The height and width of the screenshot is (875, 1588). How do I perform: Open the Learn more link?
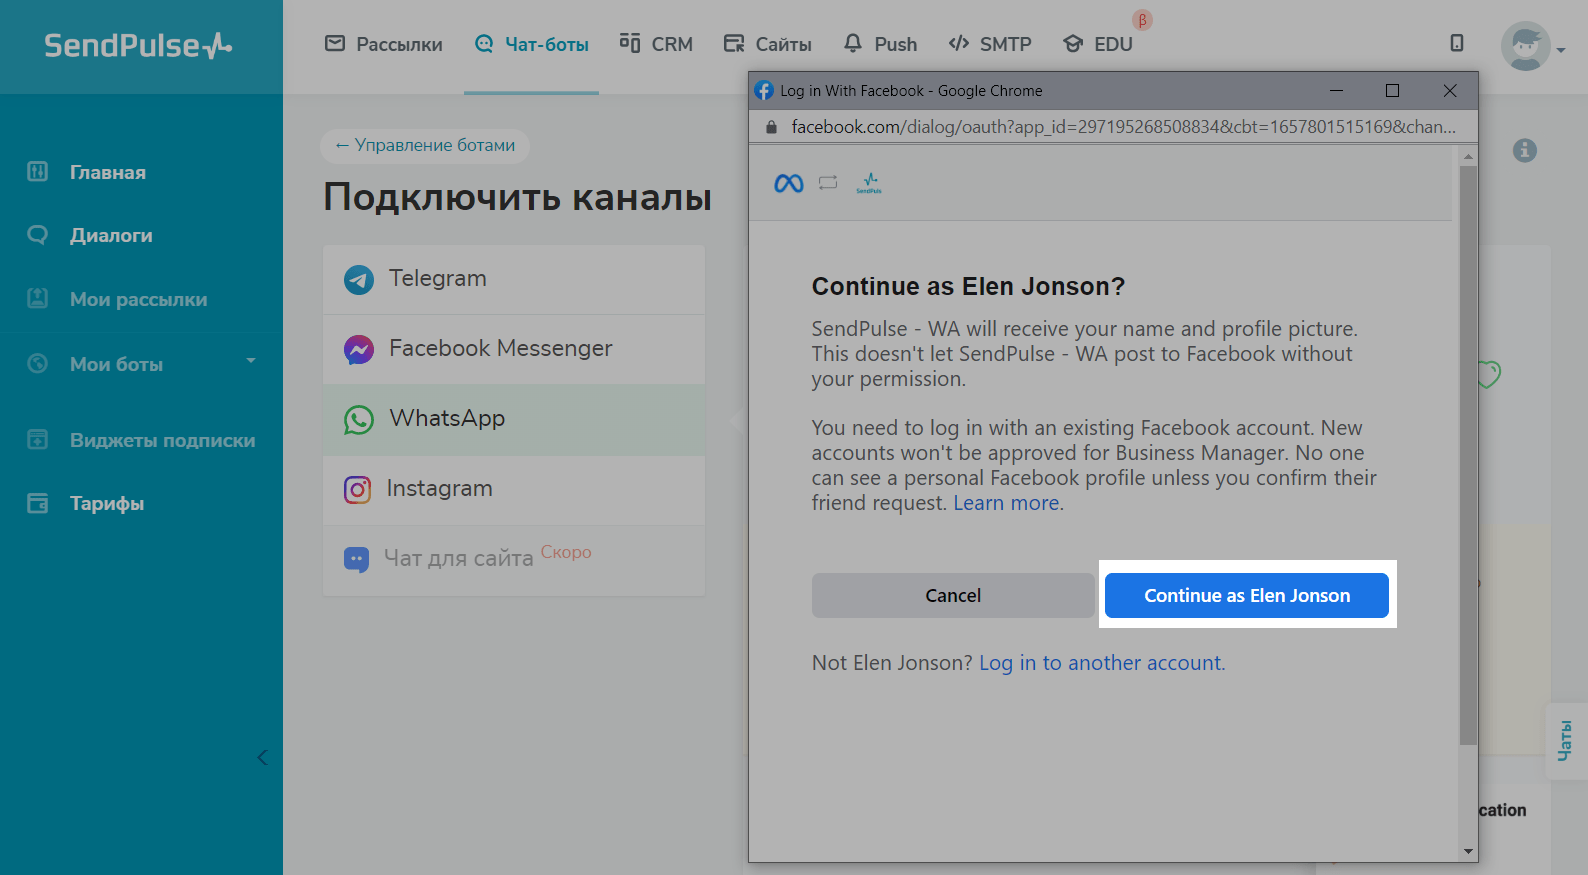tap(1006, 503)
